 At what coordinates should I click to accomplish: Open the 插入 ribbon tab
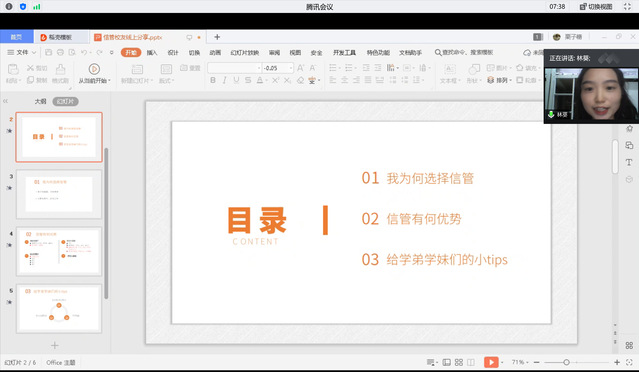(x=152, y=53)
